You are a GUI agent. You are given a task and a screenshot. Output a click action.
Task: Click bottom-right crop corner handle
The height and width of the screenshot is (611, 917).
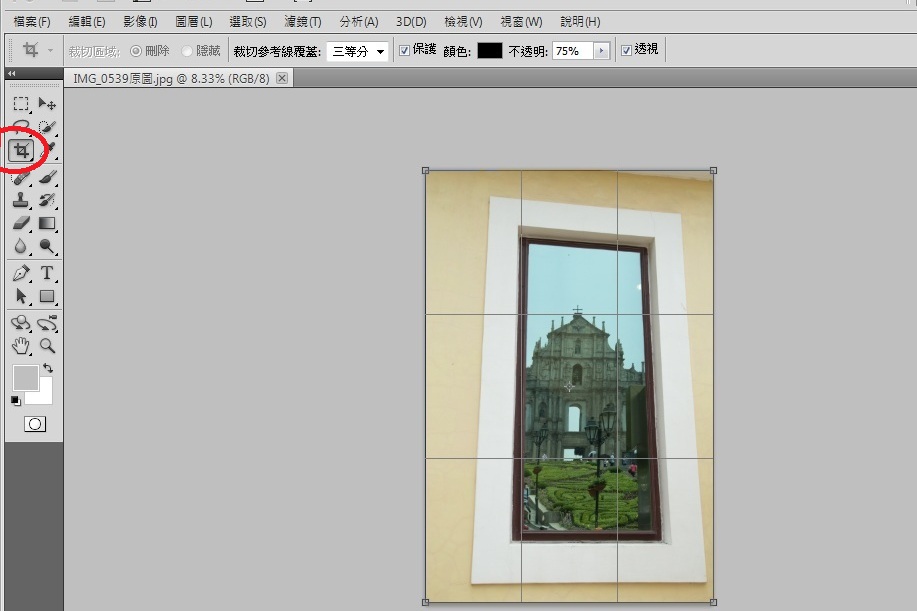[x=713, y=602]
